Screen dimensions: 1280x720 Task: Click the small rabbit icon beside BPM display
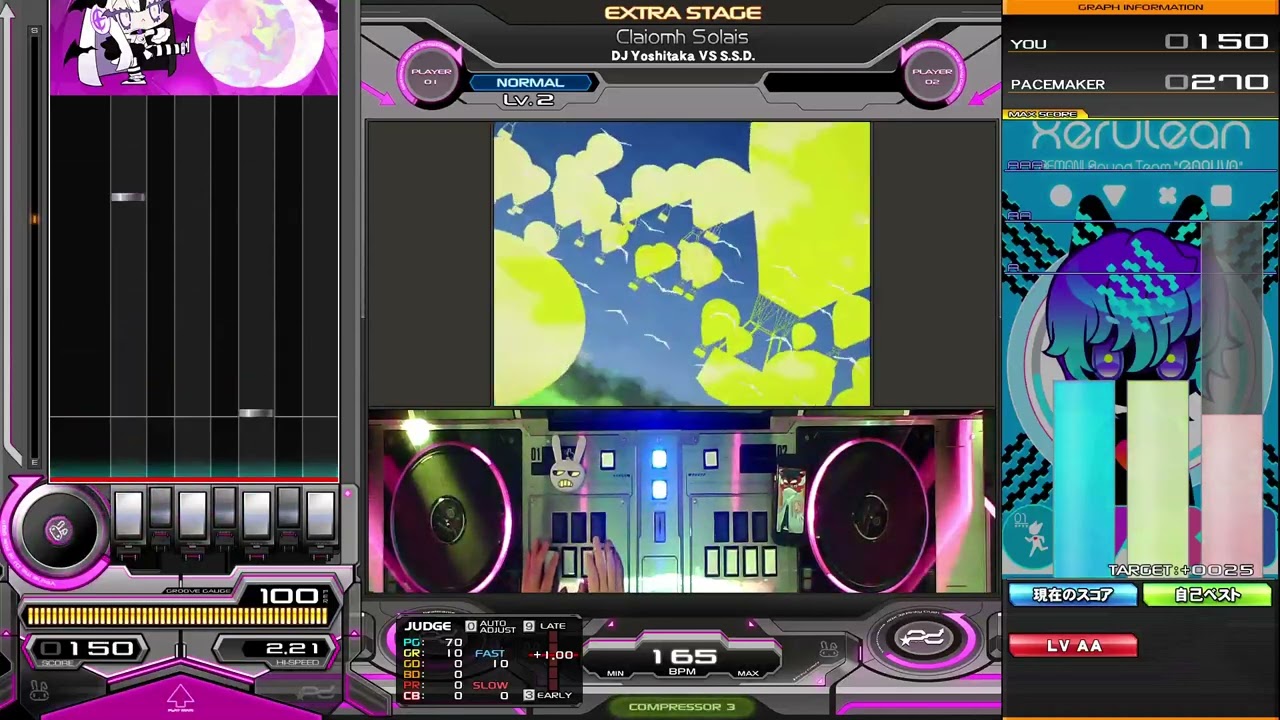pyautogui.click(x=828, y=650)
